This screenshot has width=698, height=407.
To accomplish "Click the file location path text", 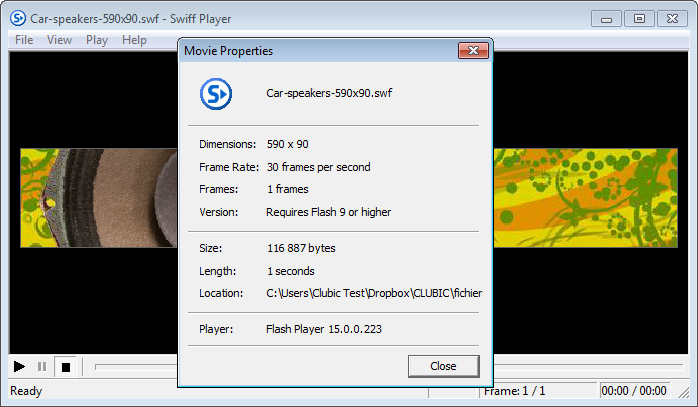I will [374, 293].
